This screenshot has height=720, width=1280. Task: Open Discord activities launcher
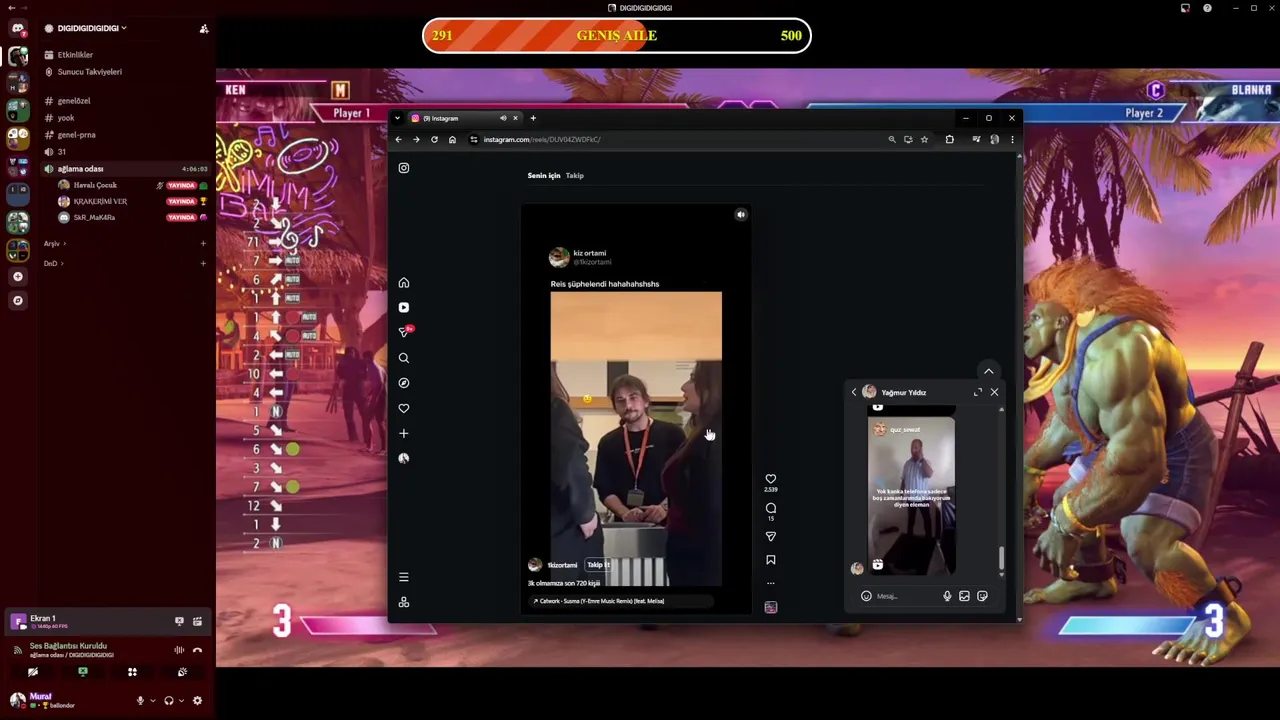pyautogui.click(x=132, y=672)
